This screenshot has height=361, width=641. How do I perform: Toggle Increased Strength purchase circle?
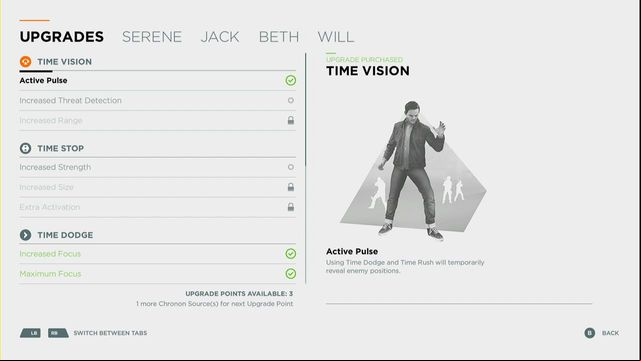coord(291,167)
